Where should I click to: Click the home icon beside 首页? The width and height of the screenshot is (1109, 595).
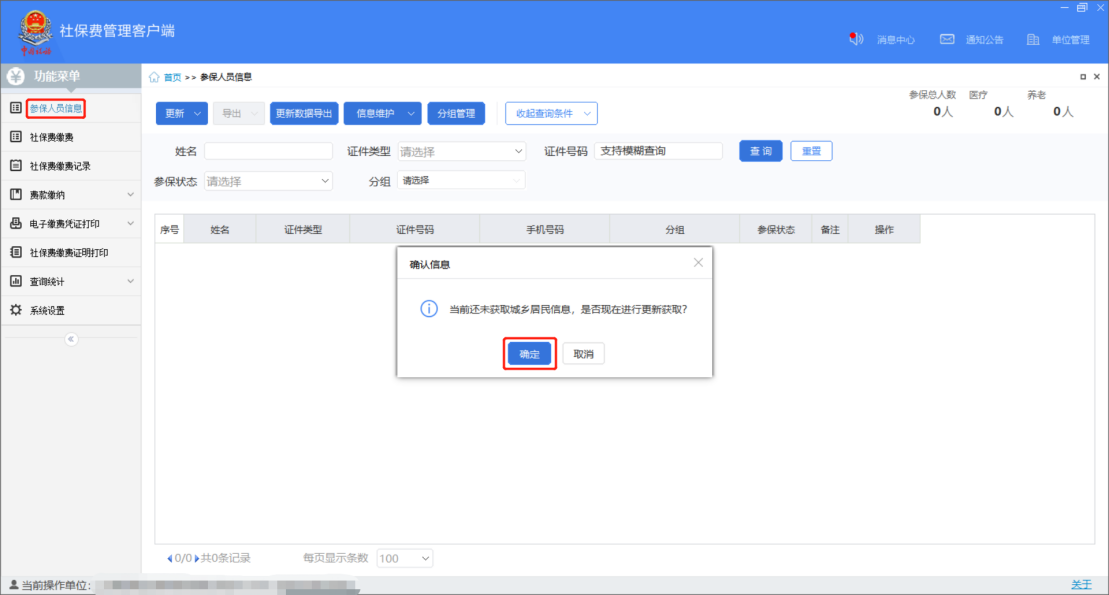coord(155,77)
